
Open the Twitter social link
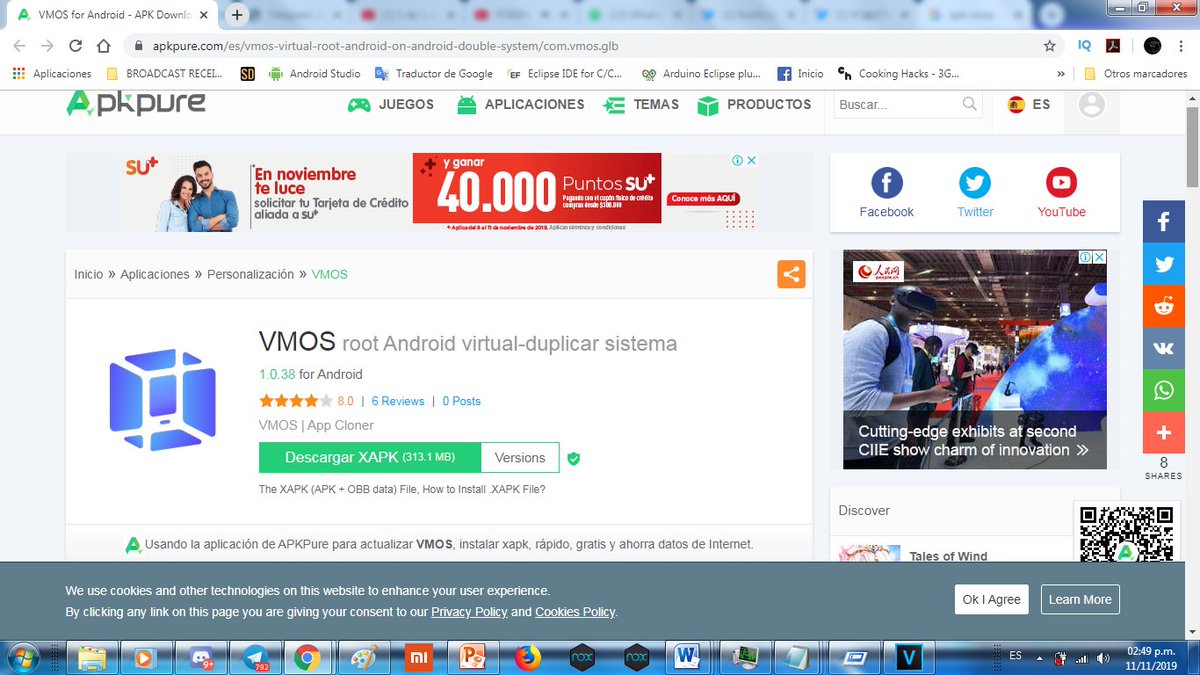pos(975,193)
